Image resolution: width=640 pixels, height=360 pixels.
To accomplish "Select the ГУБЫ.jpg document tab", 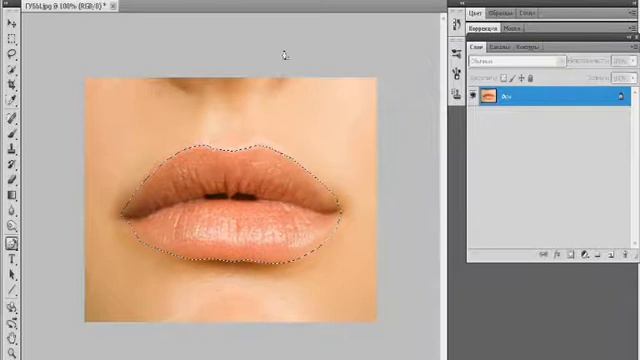I will click(65, 6).
